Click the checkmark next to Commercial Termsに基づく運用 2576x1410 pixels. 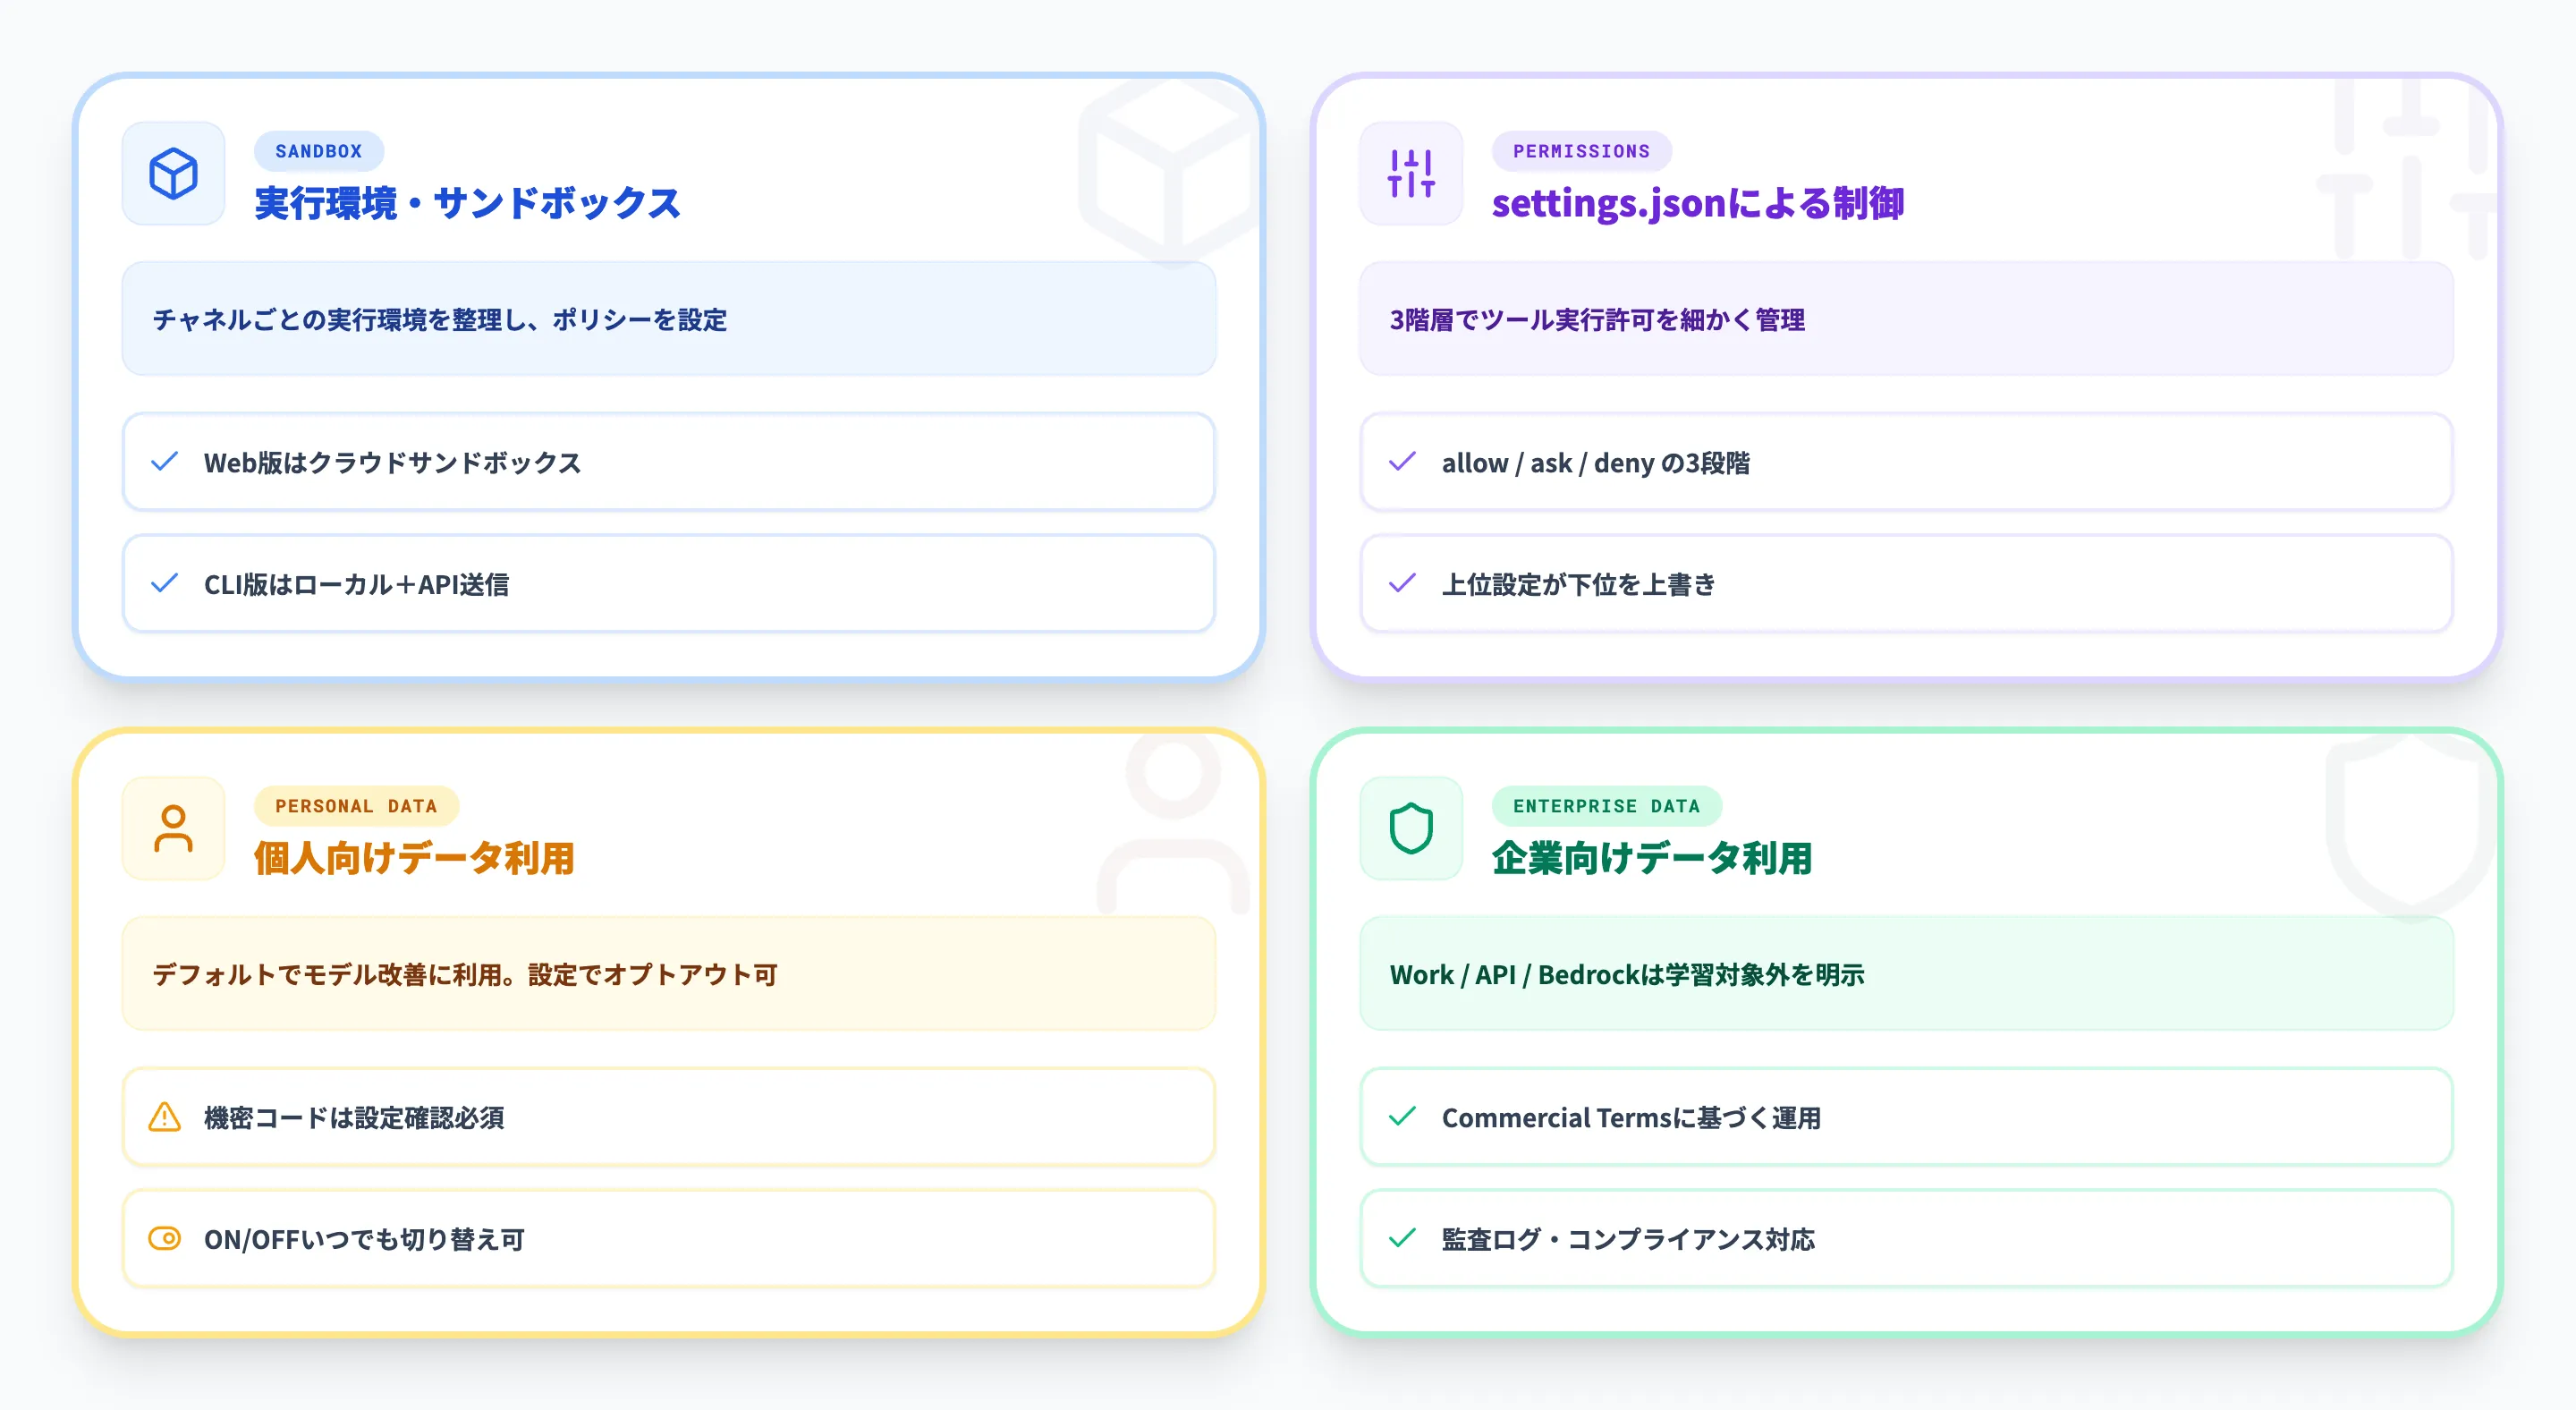tap(1402, 1118)
